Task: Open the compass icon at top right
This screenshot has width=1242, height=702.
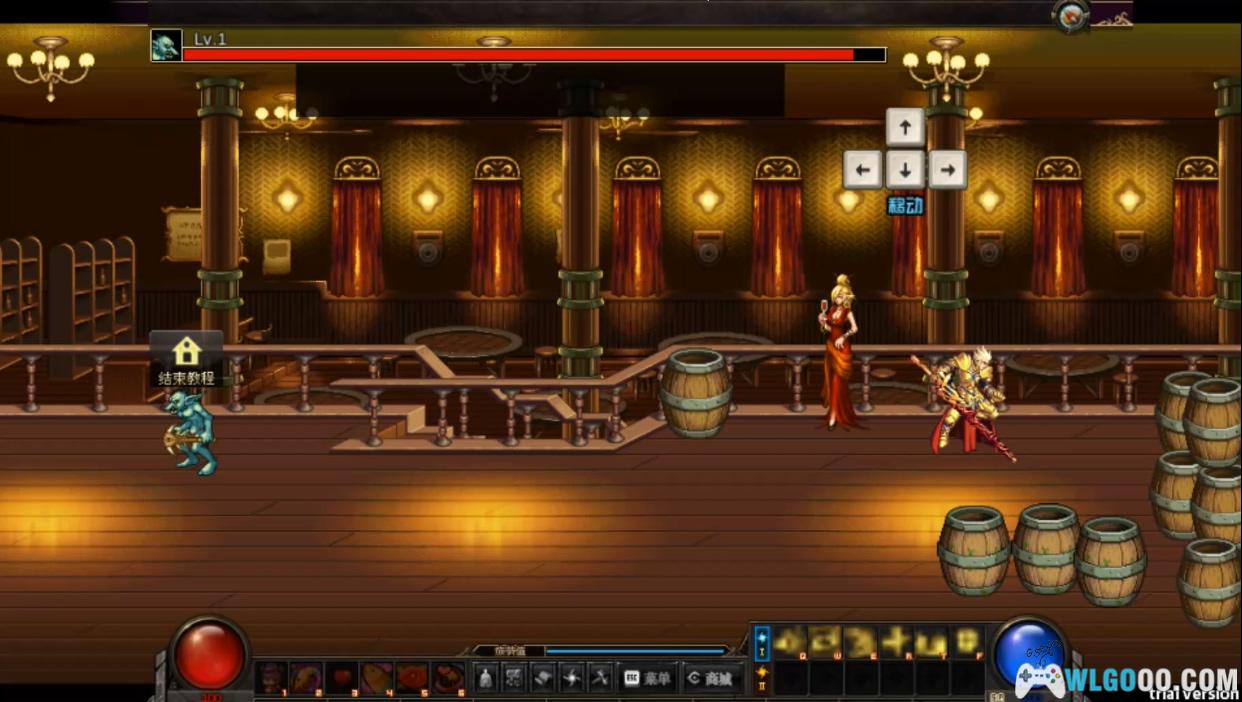Action: click(1071, 16)
